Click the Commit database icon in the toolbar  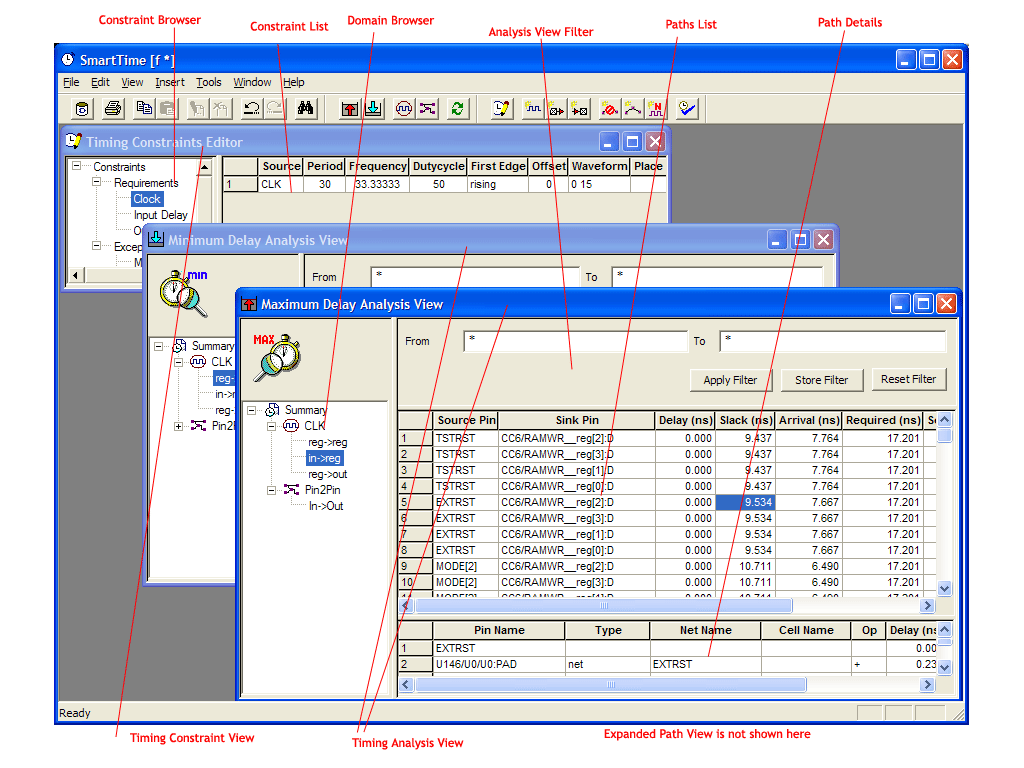[82, 108]
